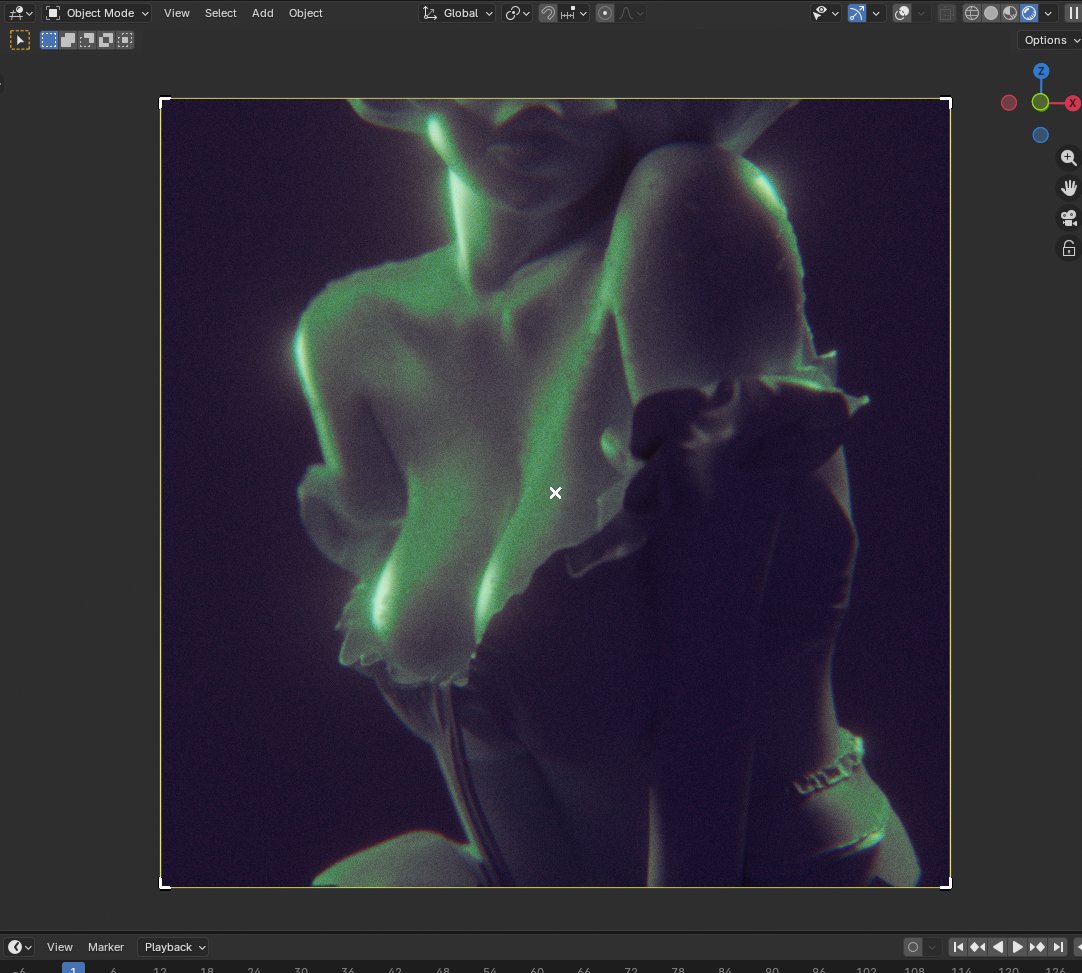
Task: Jump to the first frame
Action: [958, 947]
